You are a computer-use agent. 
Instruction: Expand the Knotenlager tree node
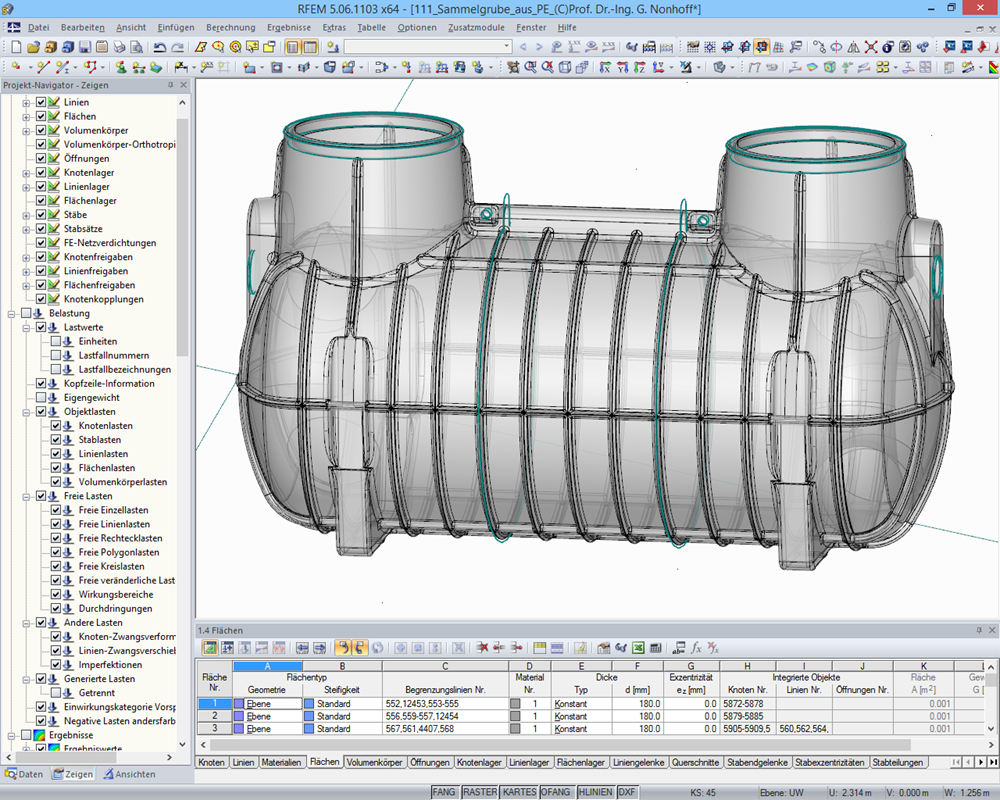[x=26, y=172]
